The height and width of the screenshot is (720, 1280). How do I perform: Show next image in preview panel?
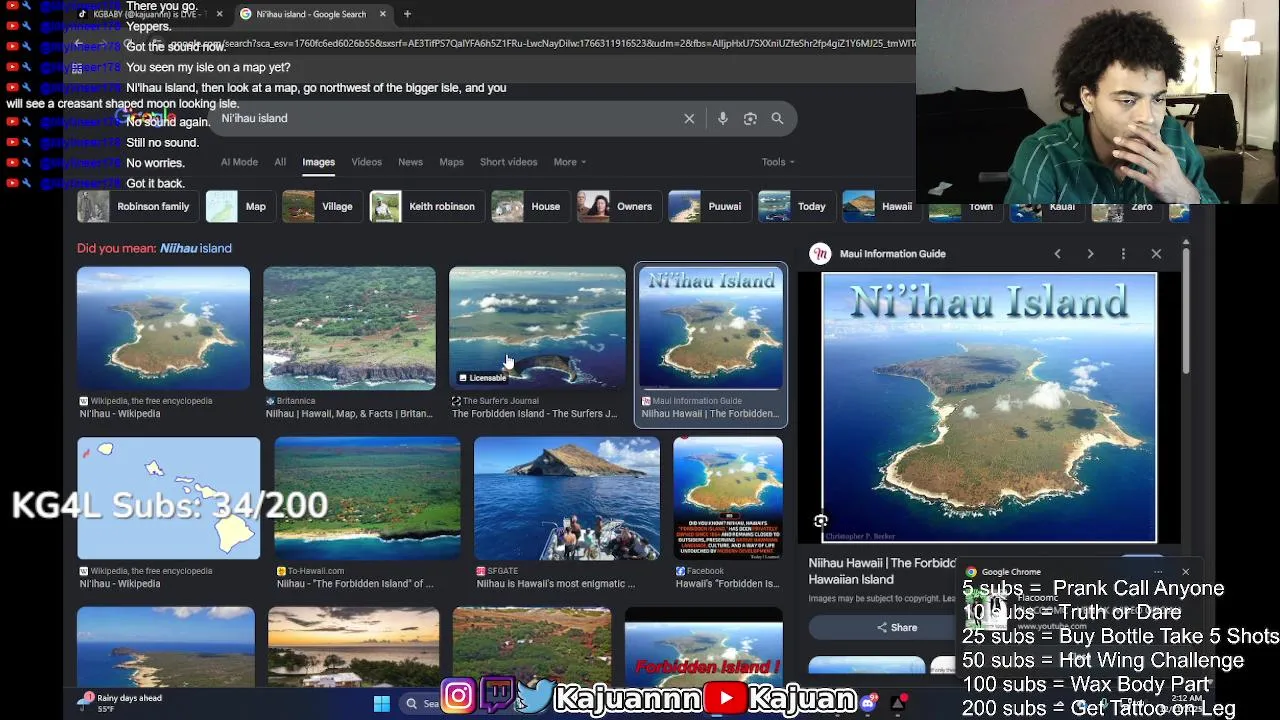(1090, 254)
